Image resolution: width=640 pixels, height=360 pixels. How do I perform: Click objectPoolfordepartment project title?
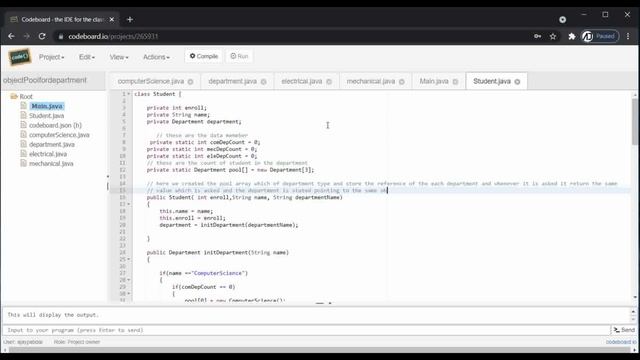[45, 80]
